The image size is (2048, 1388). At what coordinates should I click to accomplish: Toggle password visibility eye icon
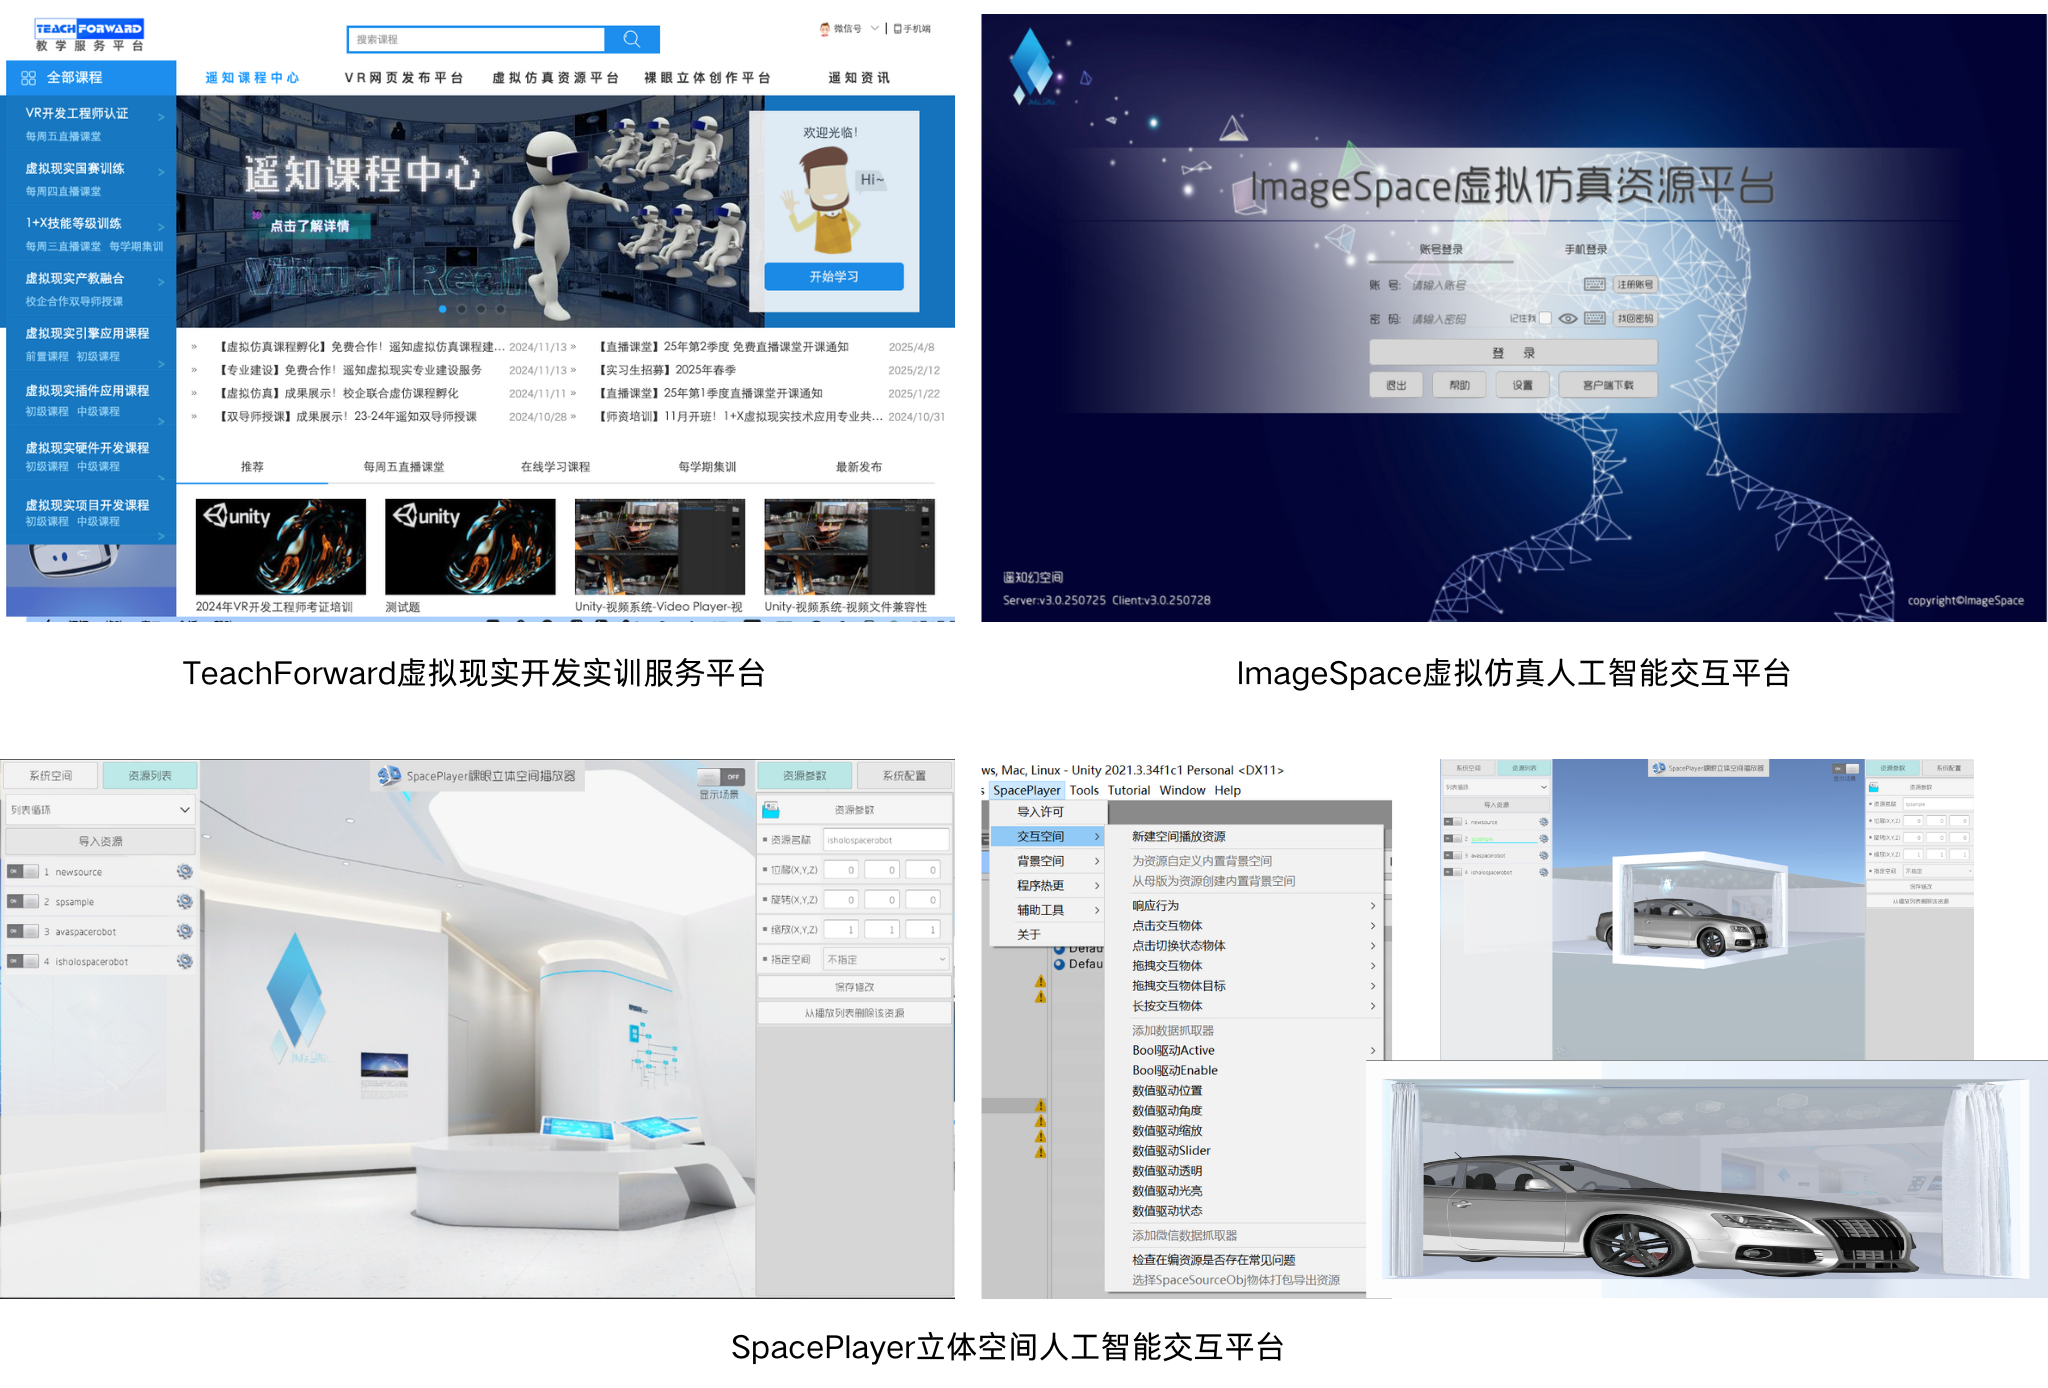[x=1568, y=319]
